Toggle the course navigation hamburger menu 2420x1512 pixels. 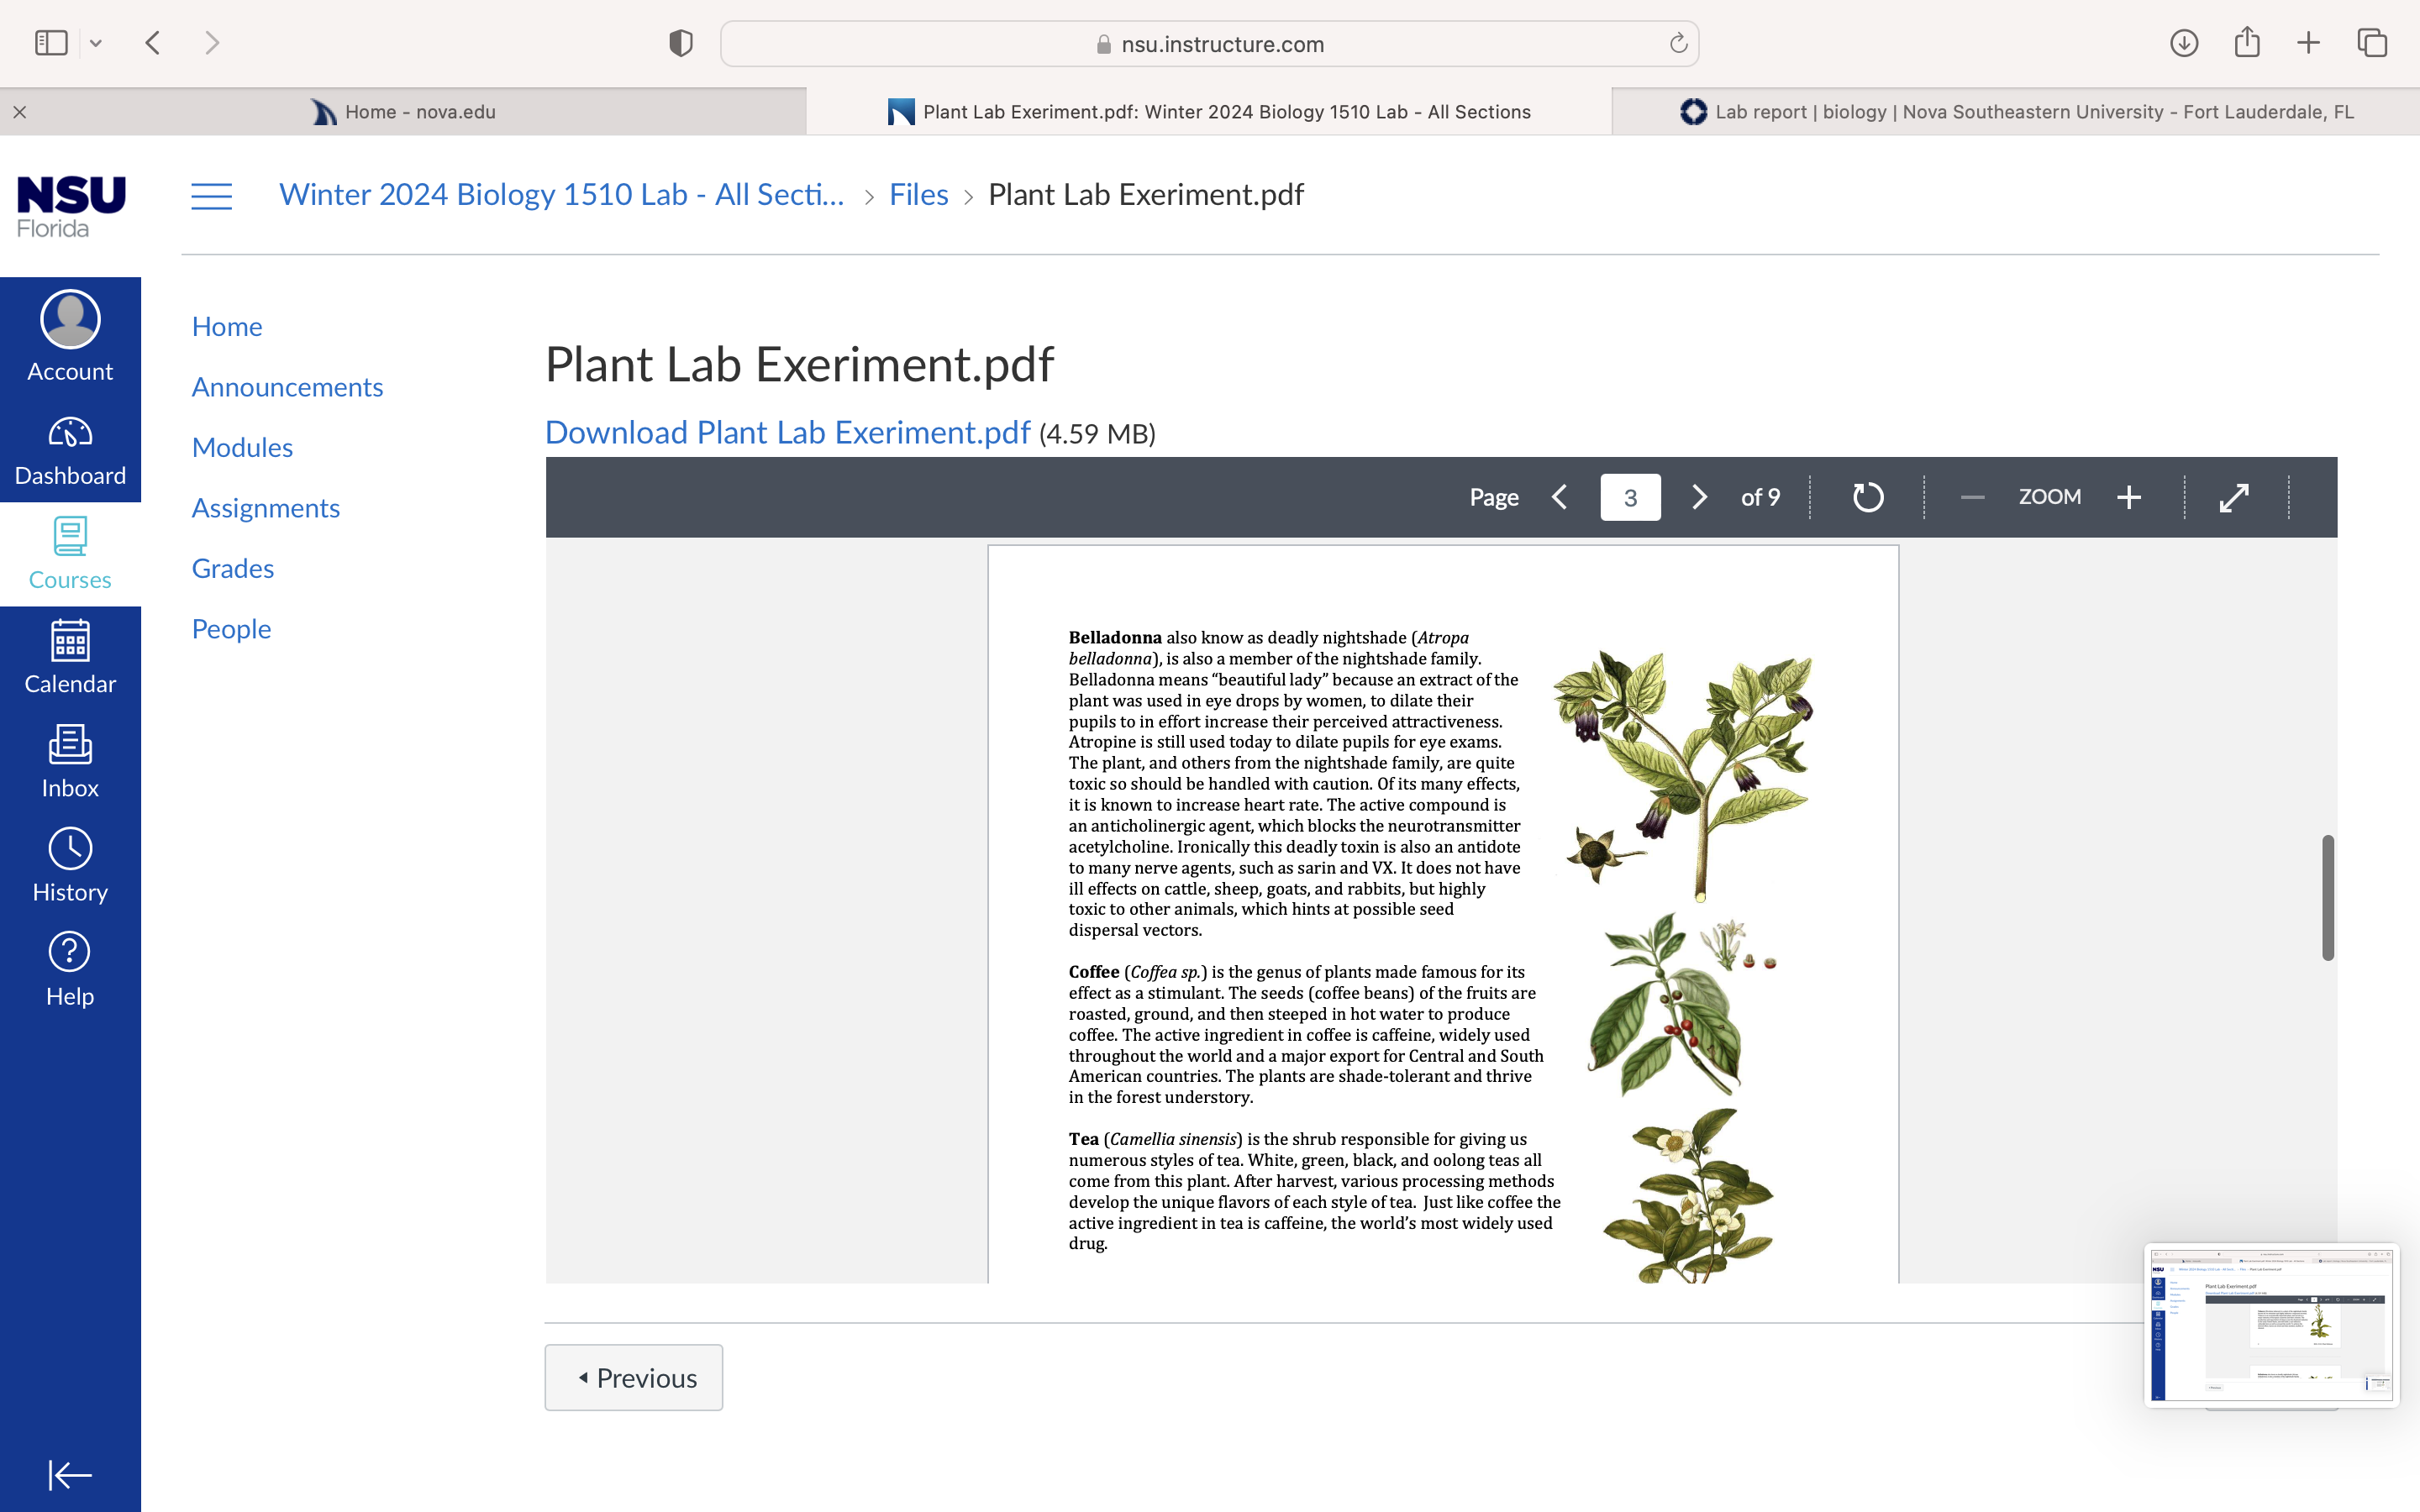pyautogui.click(x=212, y=196)
